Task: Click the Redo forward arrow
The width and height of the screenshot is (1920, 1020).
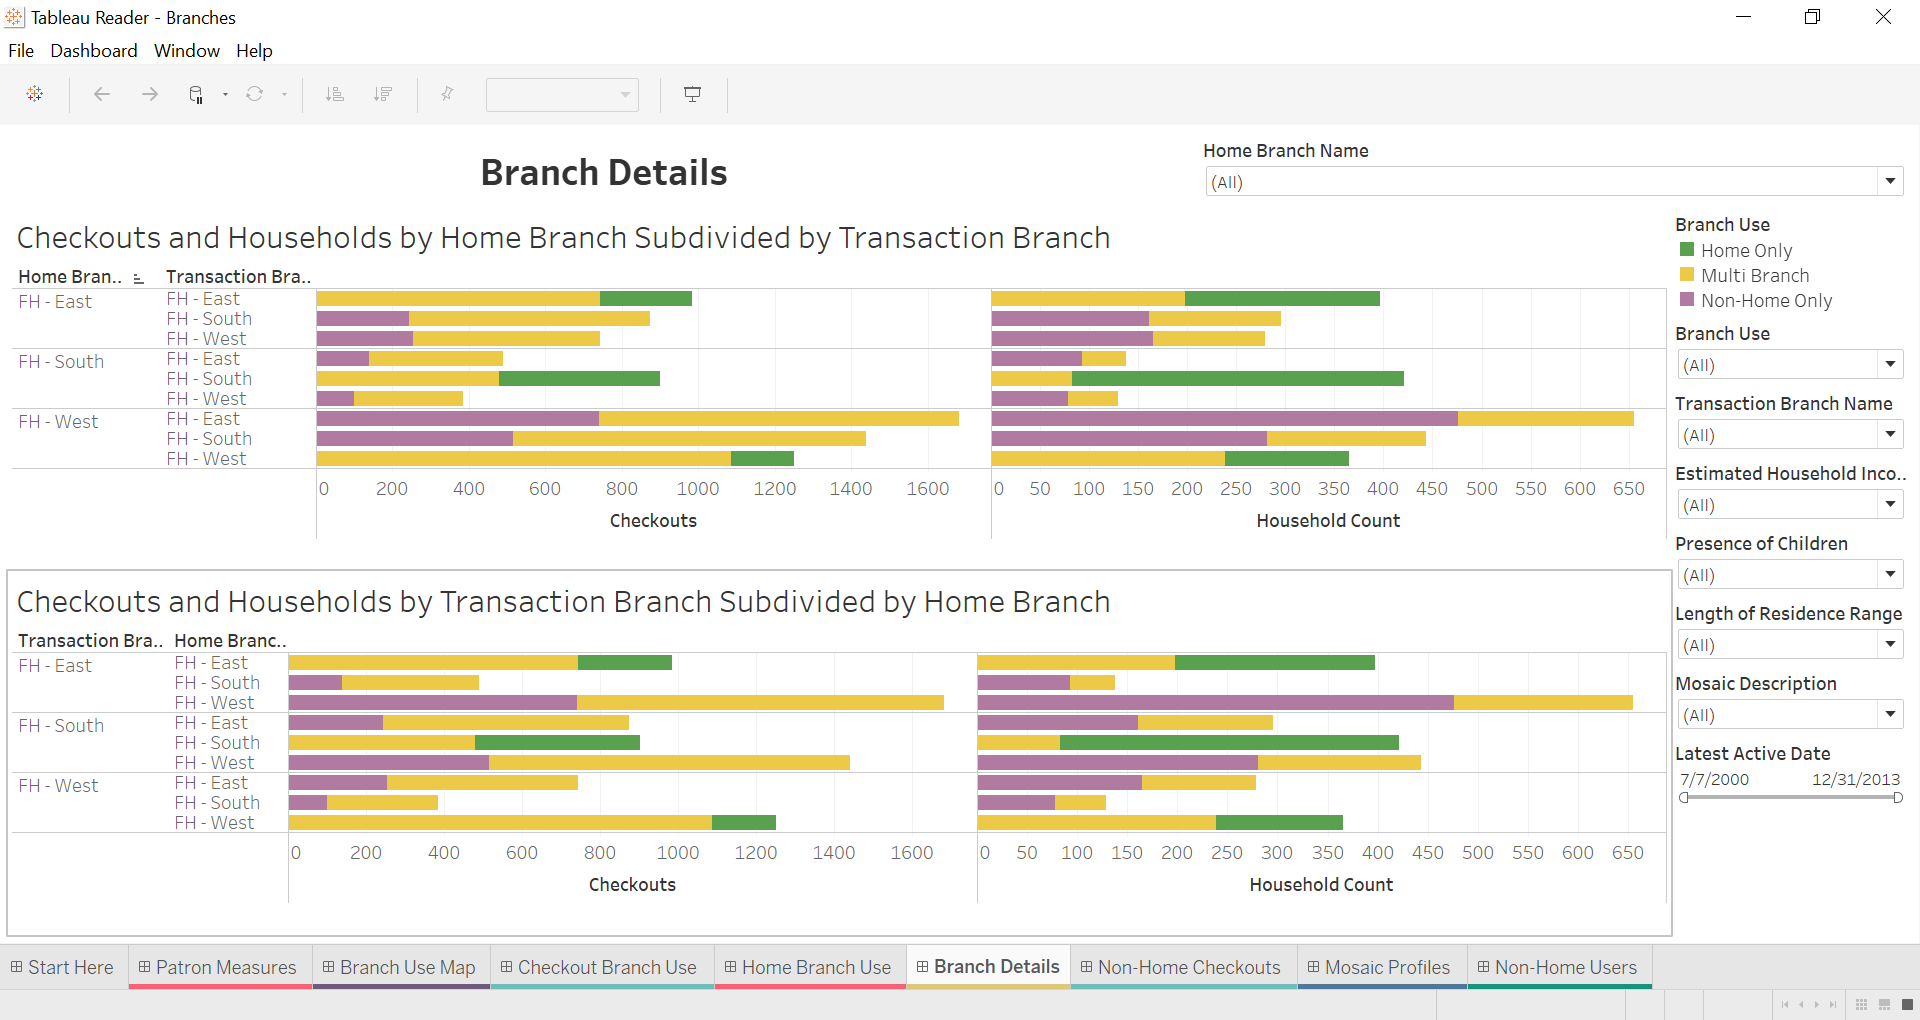Action: (150, 94)
